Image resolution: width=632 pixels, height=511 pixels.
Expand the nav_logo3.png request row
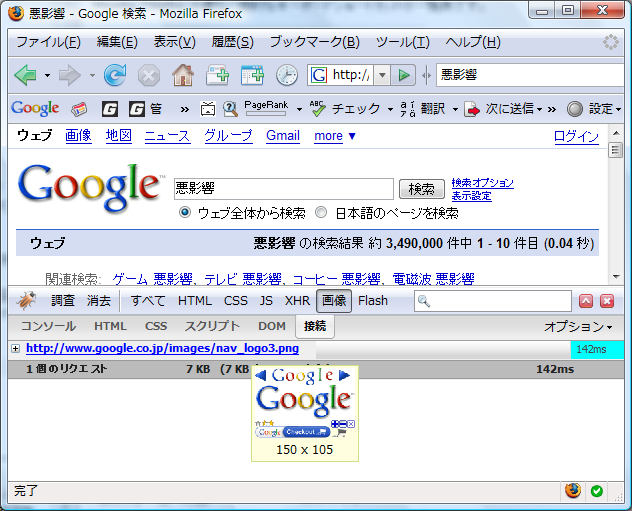coord(15,349)
